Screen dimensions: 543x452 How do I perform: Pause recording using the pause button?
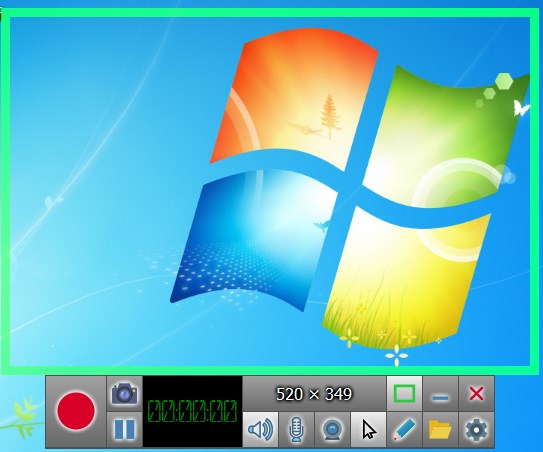click(x=124, y=429)
